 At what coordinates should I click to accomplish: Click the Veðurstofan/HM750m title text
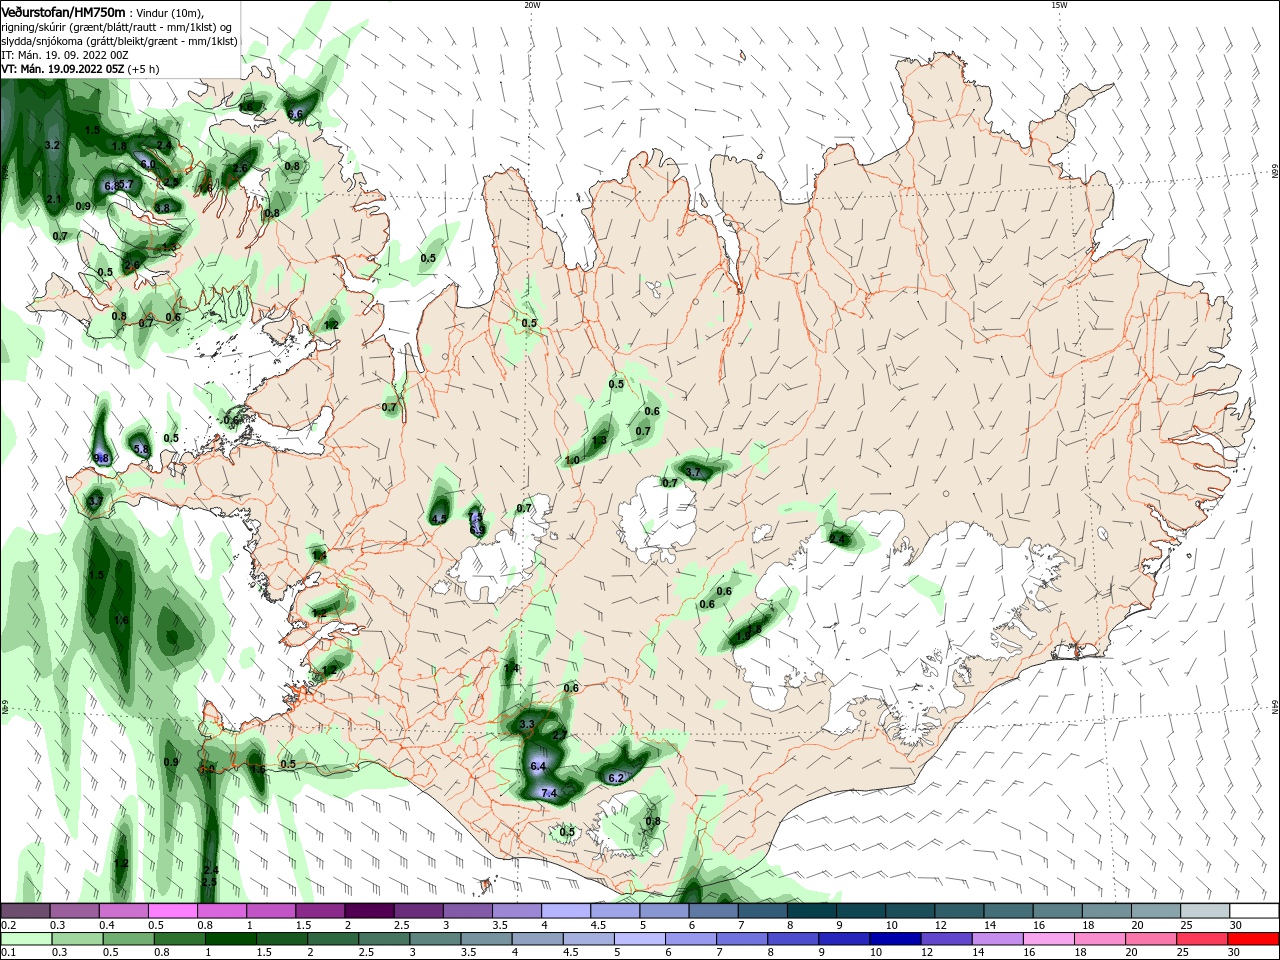coord(63,11)
